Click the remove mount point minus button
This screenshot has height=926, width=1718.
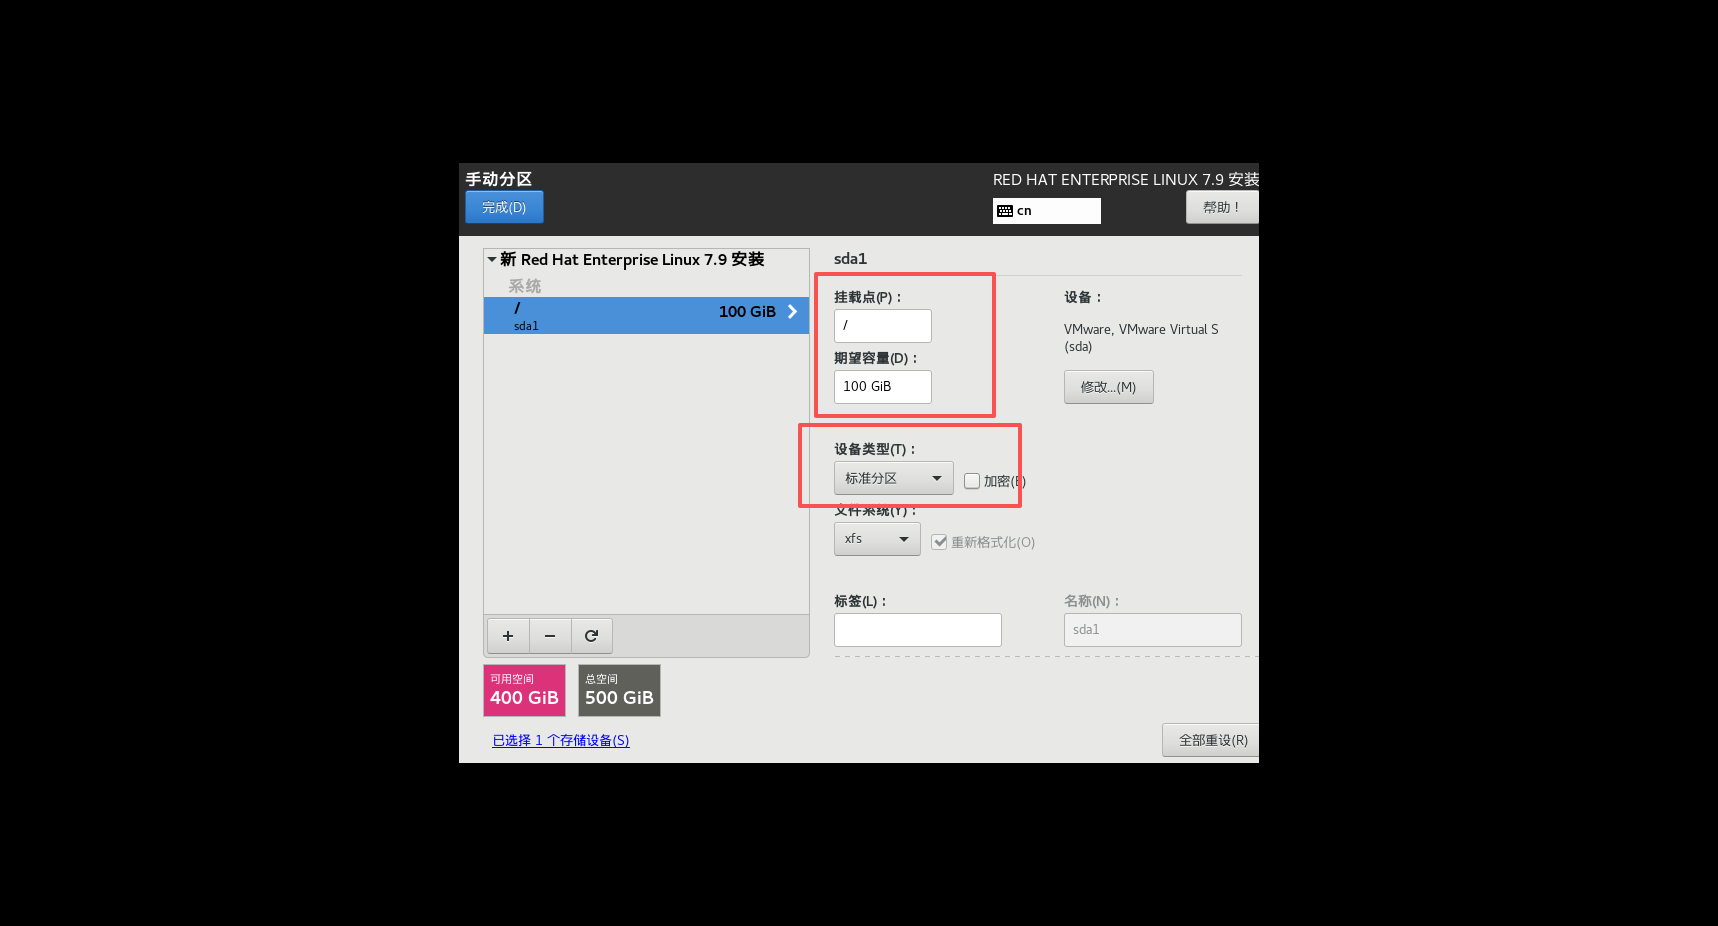(550, 636)
